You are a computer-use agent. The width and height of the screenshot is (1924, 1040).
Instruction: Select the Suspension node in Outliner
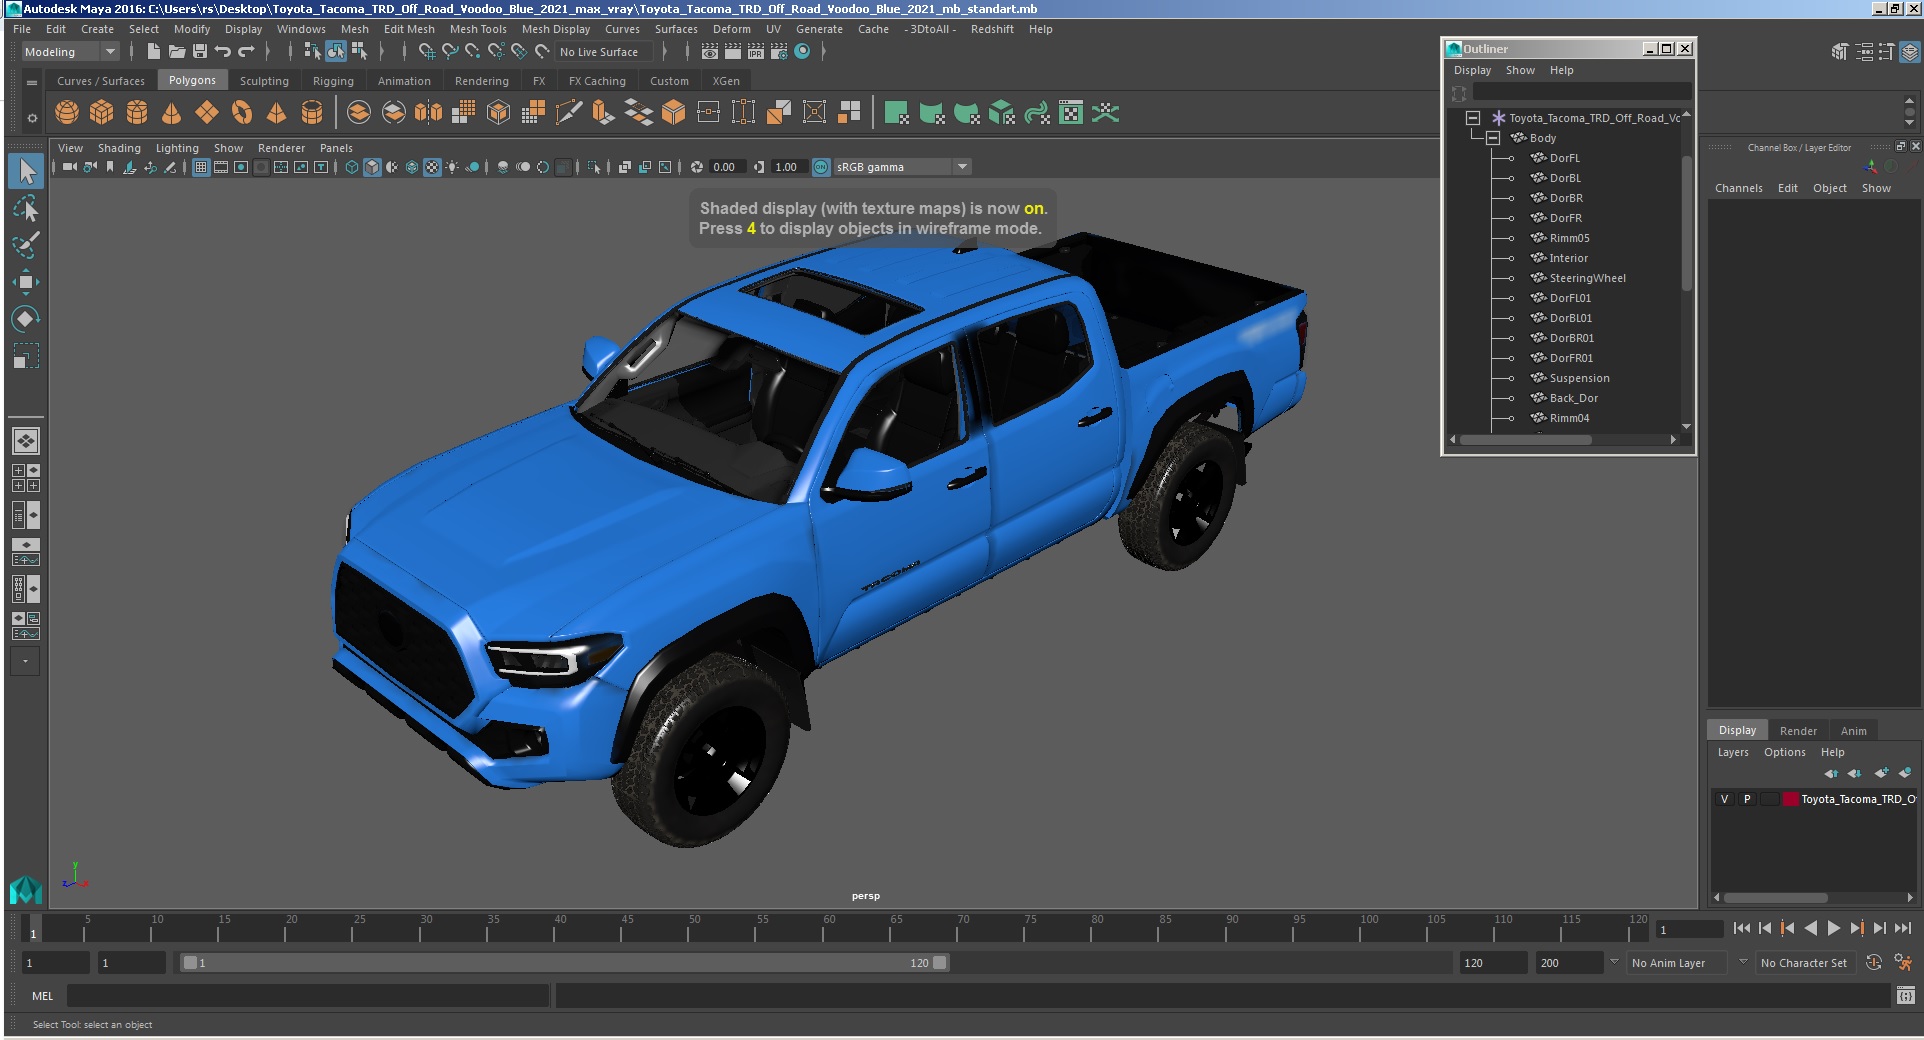coord(1578,378)
